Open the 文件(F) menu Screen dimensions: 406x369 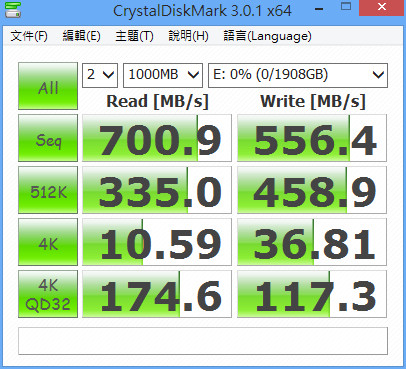[29, 36]
